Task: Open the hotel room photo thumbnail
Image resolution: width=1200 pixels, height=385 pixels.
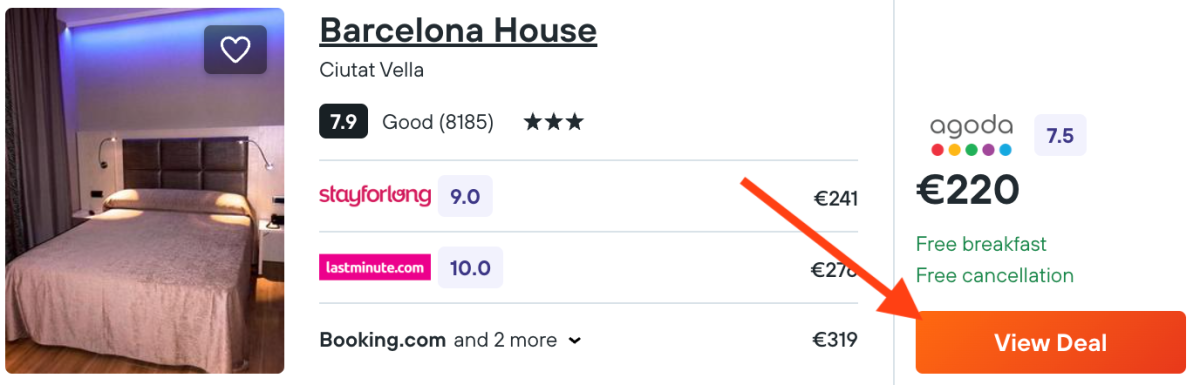Action: pos(145,191)
